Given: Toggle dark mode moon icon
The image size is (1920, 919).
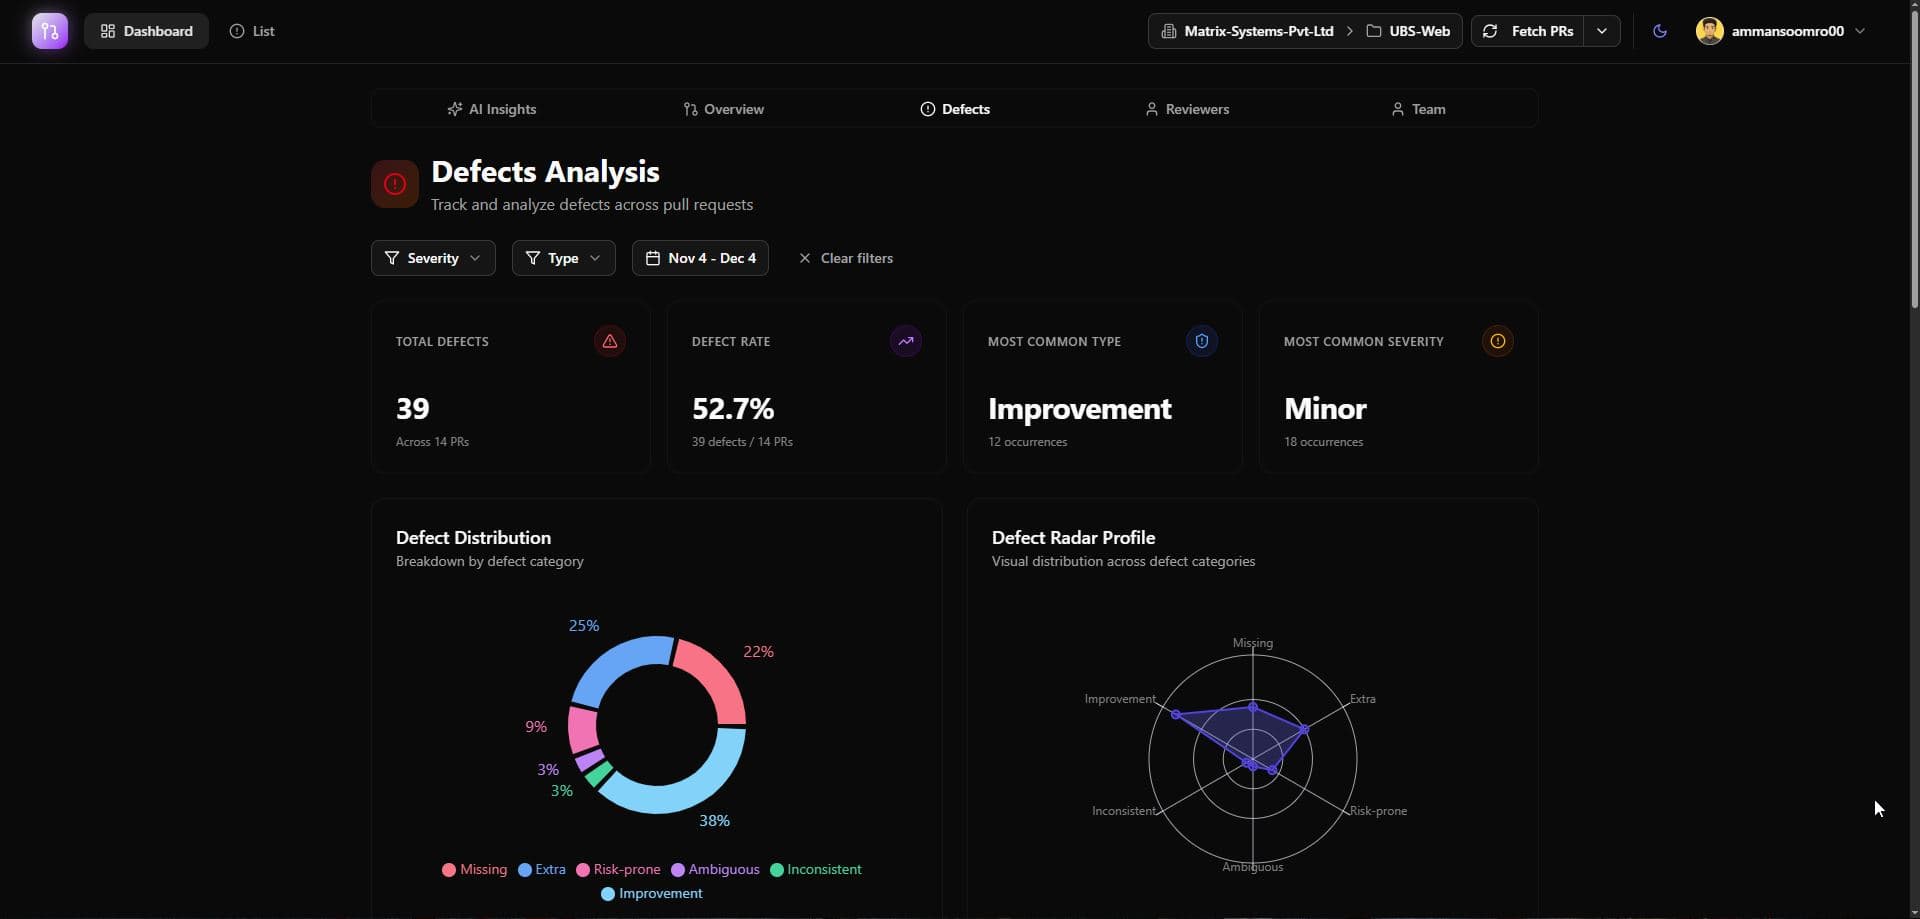Looking at the screenshot, I should (1660, 31).
